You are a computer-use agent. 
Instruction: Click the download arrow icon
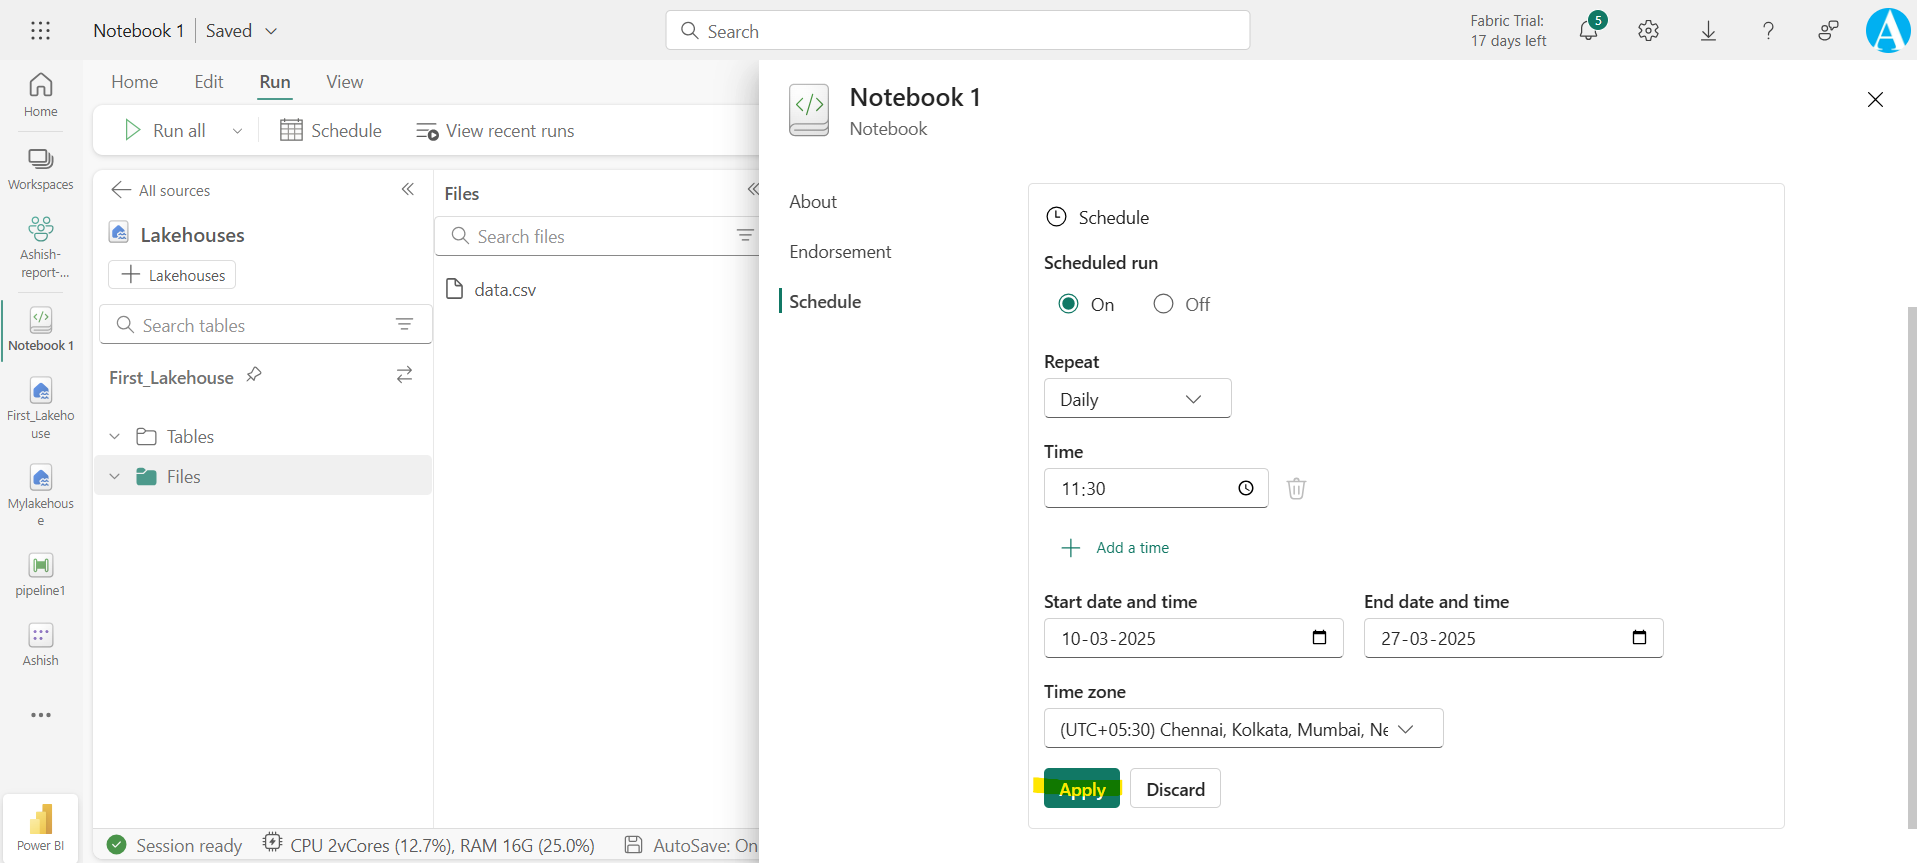click(x=1708, y=31)
